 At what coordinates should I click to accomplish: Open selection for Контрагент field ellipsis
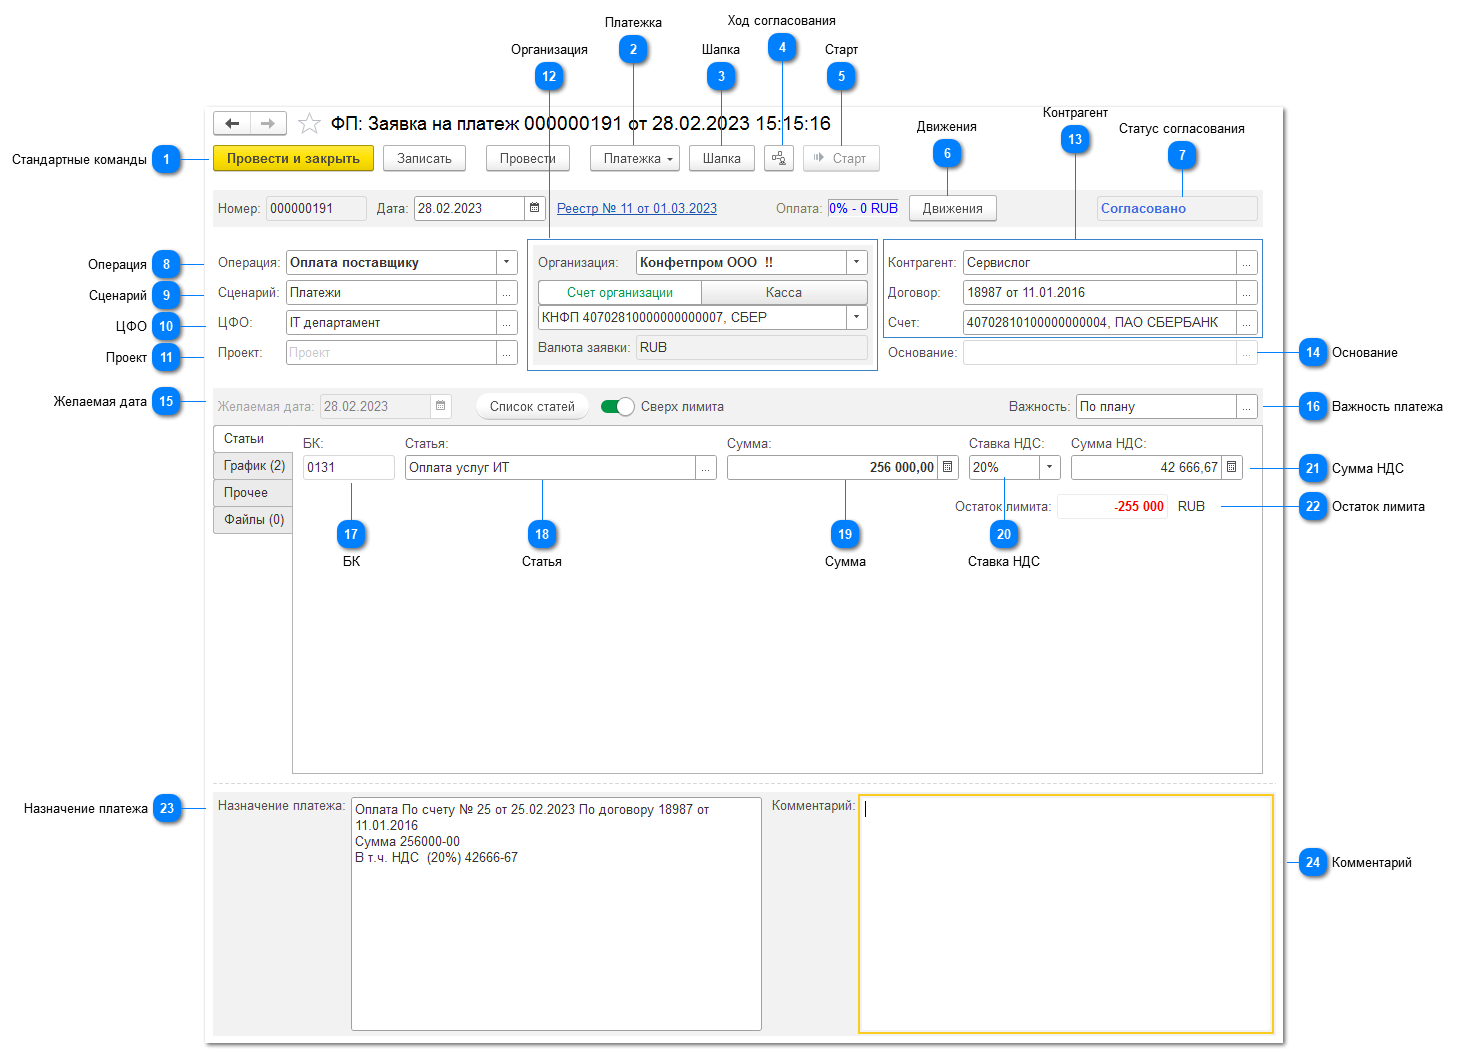1247,263
